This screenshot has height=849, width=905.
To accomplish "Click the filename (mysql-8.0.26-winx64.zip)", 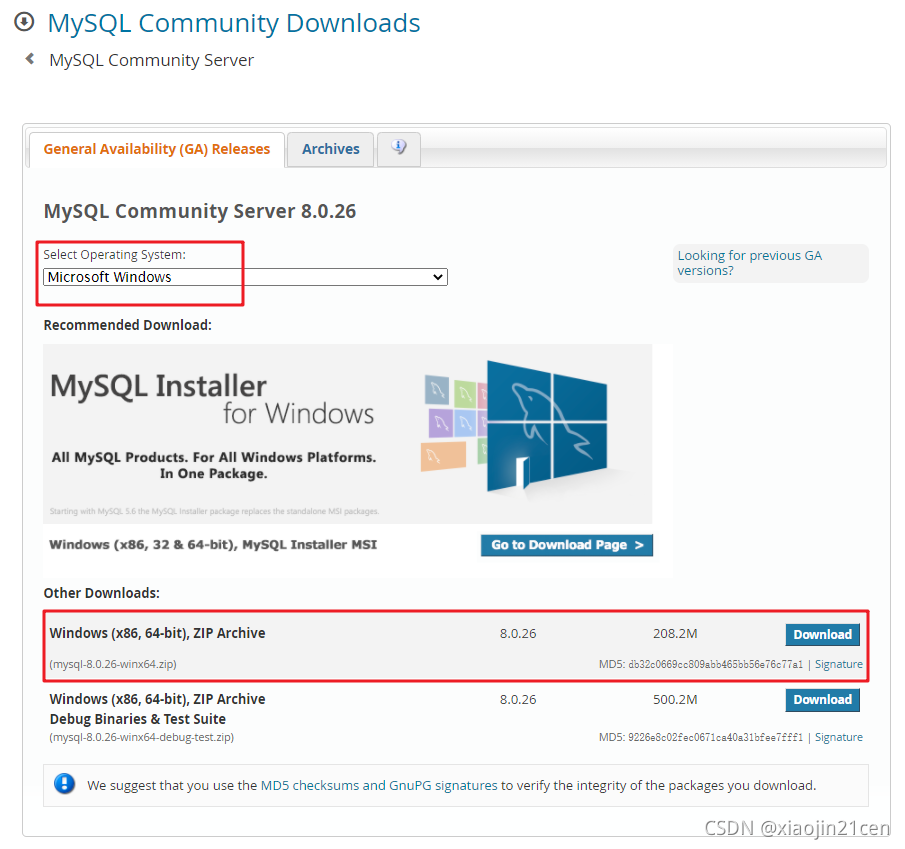I will tap(113, 664).
